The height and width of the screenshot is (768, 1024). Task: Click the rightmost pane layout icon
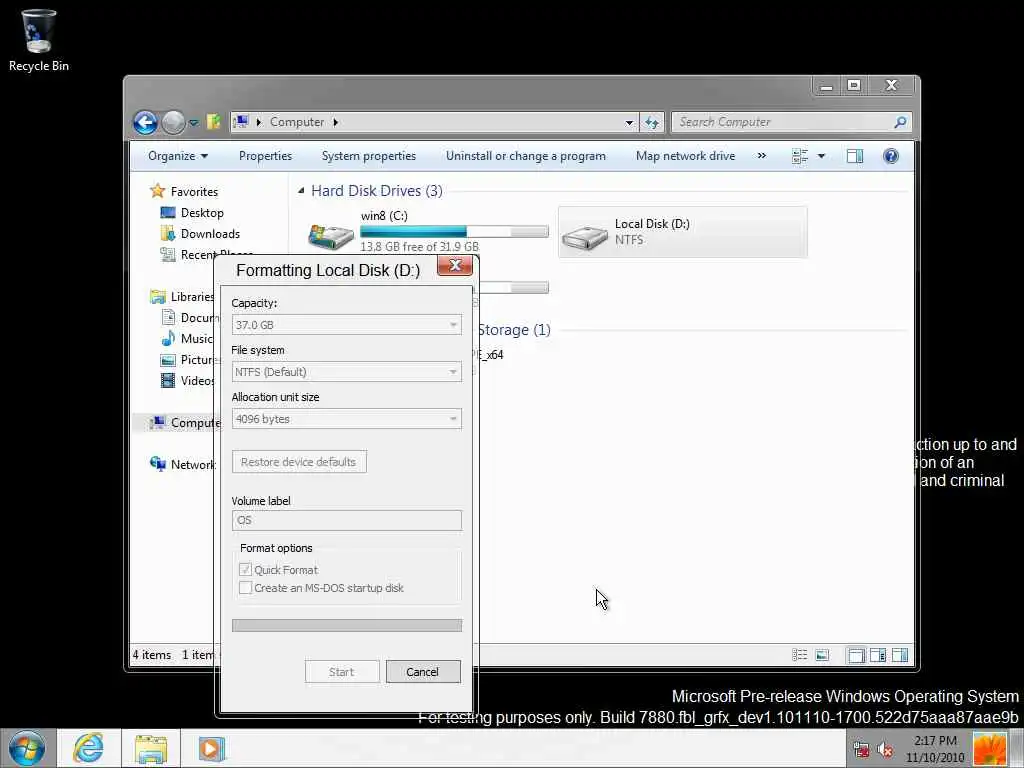pyautogui.click(x=900, y=655)
